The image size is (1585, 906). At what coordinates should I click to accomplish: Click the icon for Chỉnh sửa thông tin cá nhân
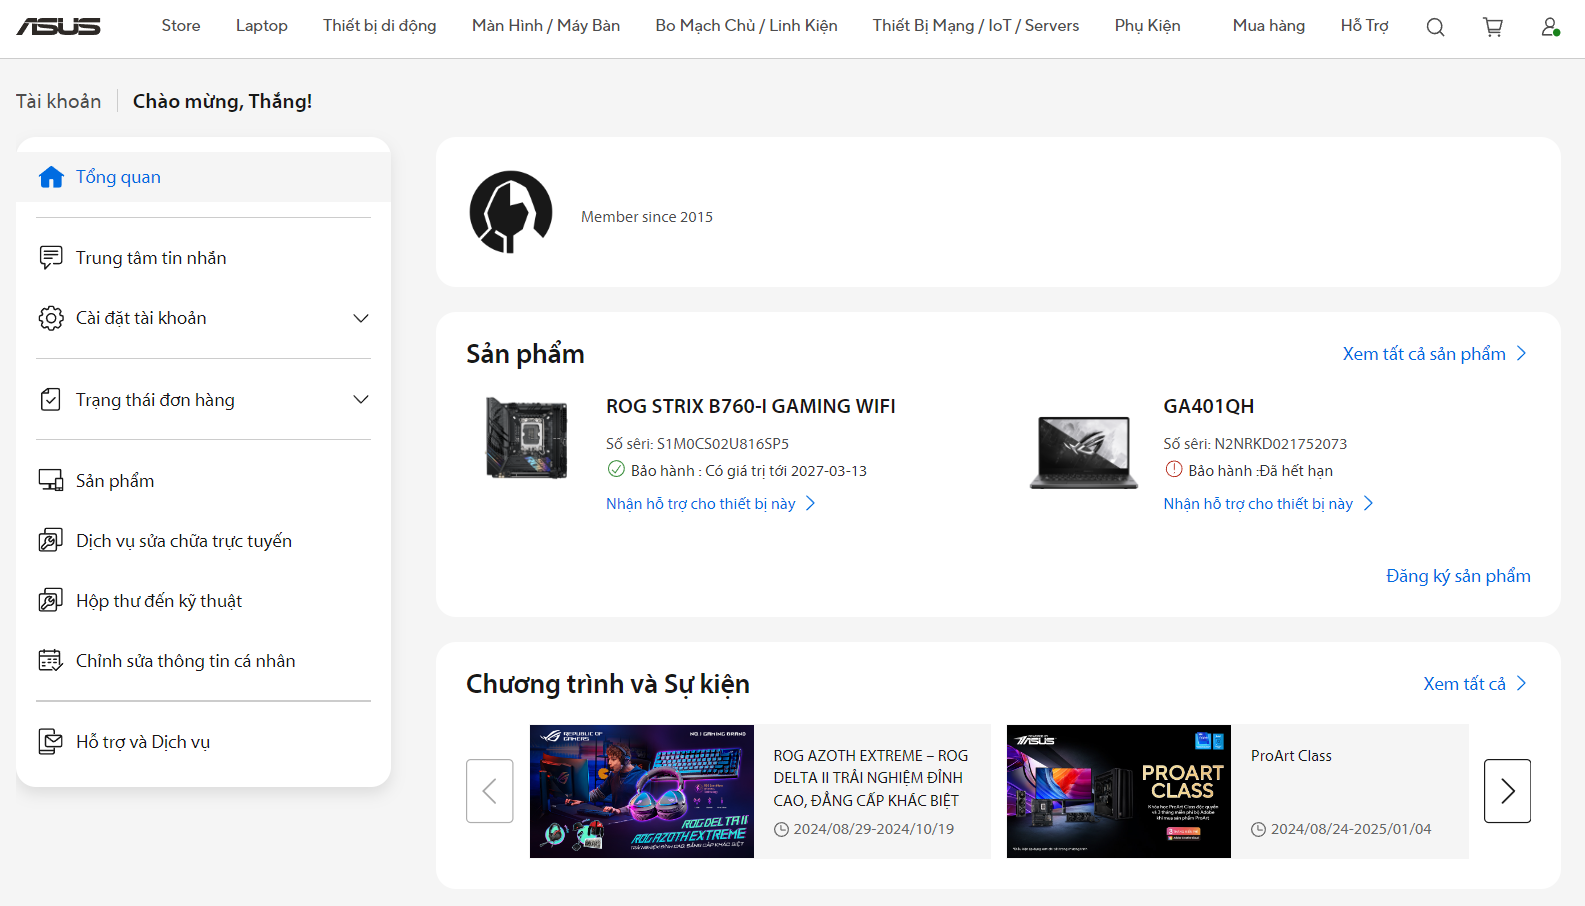click(x=51, y=661)
